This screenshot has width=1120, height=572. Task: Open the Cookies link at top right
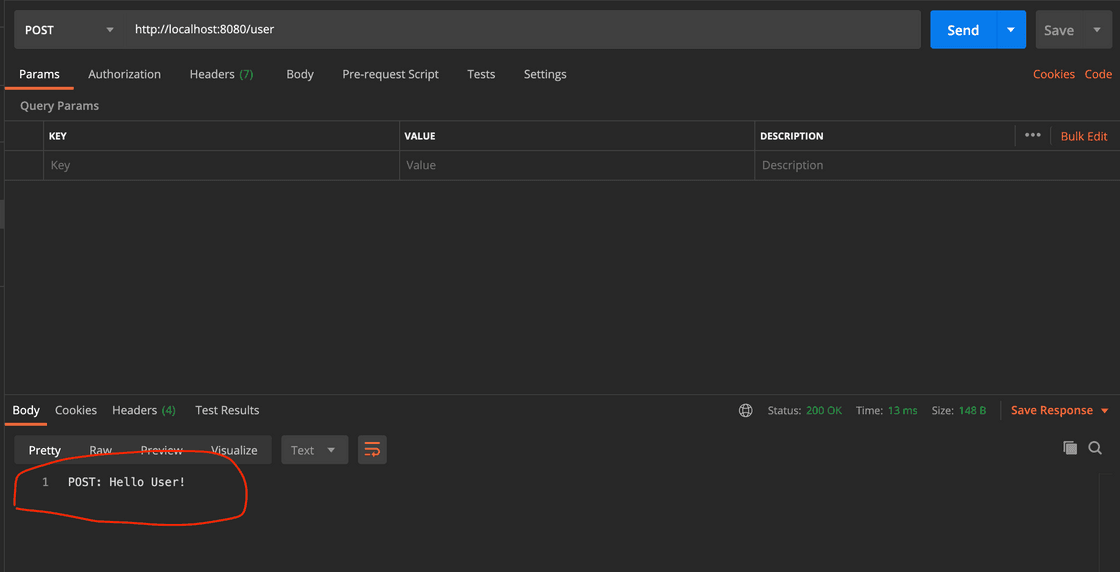click(x=1053, y=74)
